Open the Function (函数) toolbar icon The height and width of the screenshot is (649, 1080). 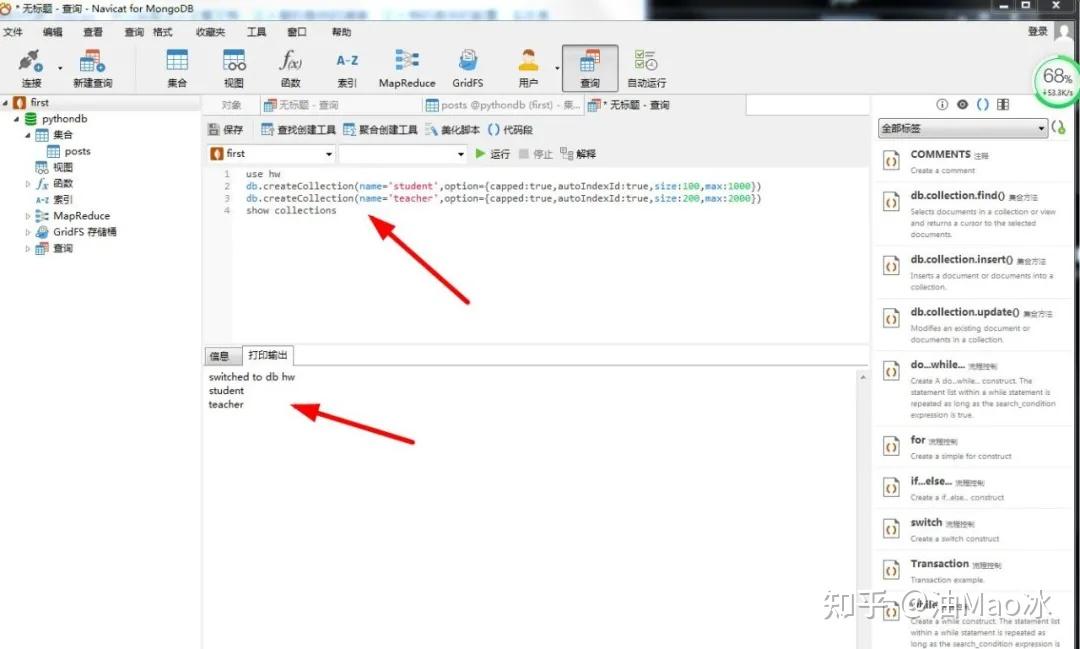[290, 68]
